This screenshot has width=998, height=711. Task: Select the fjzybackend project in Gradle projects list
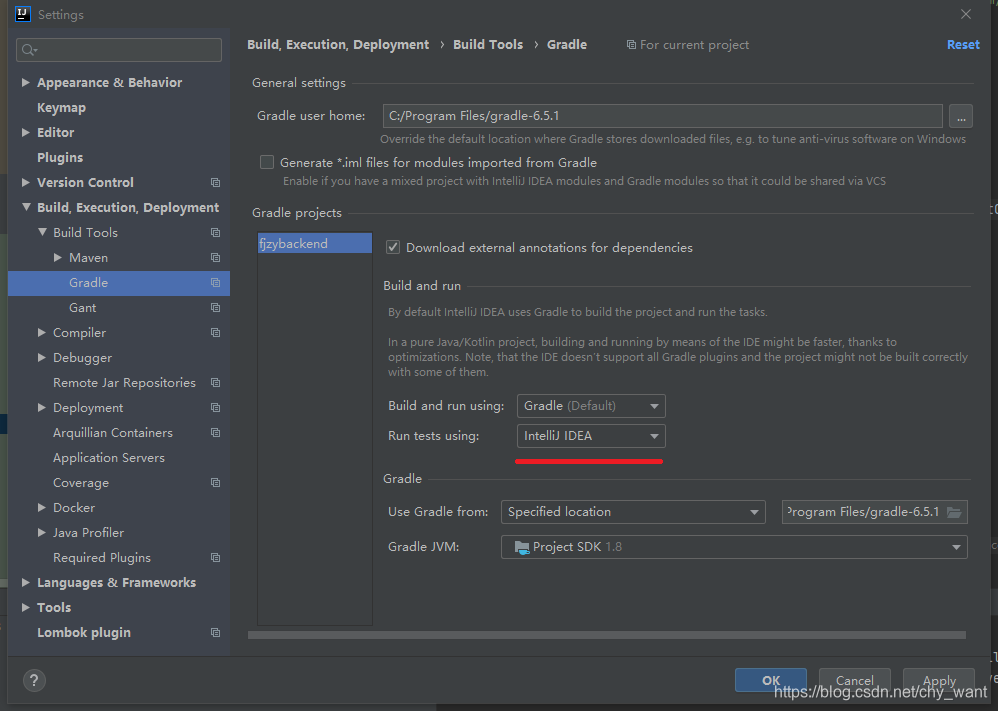tap(314, 243)
